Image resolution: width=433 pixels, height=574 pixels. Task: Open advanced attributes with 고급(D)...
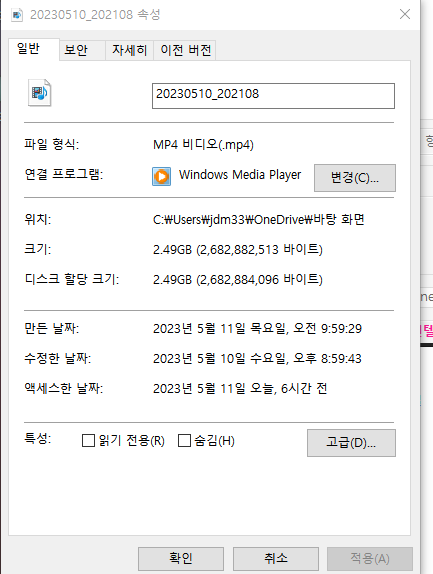pos(351,443)
